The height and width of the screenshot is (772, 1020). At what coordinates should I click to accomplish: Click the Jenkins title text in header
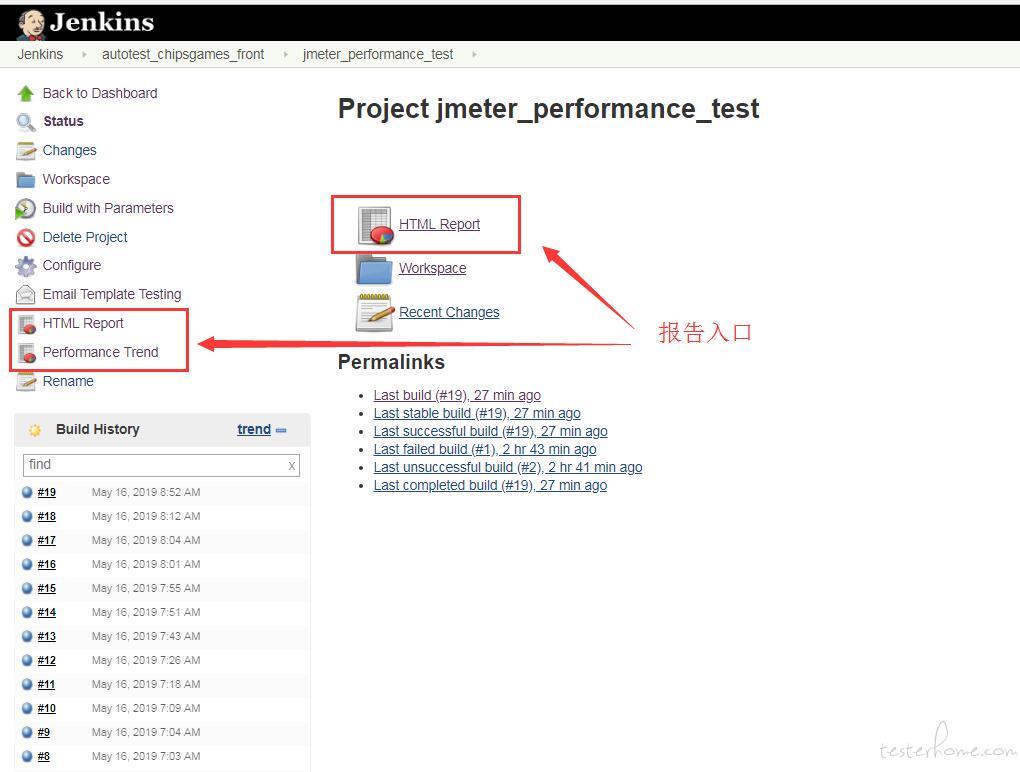point(101,23)
